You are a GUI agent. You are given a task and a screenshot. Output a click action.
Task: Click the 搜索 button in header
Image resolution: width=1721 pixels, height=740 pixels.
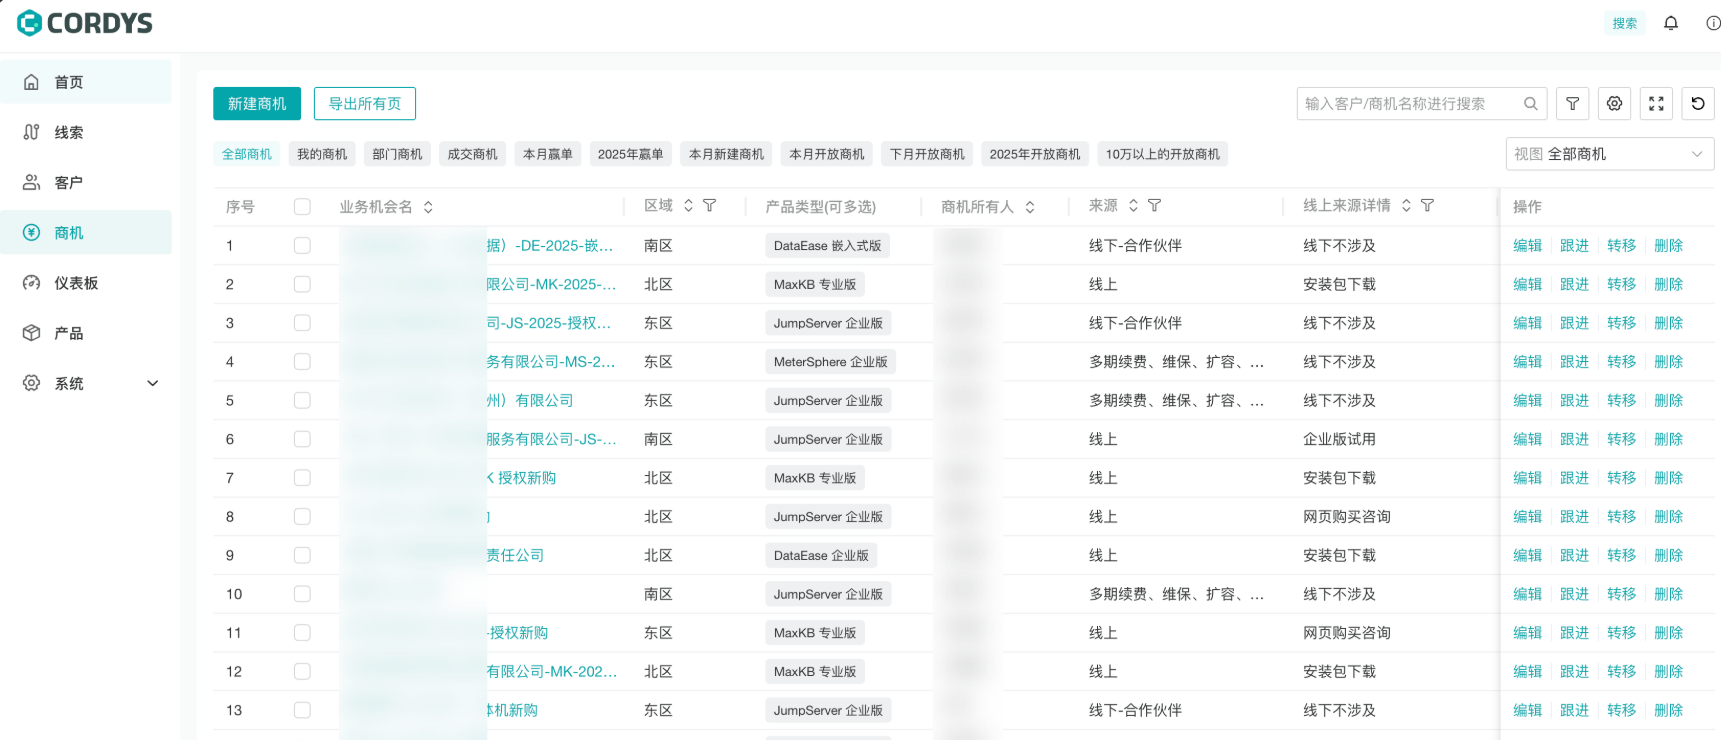coord(1625,23)
